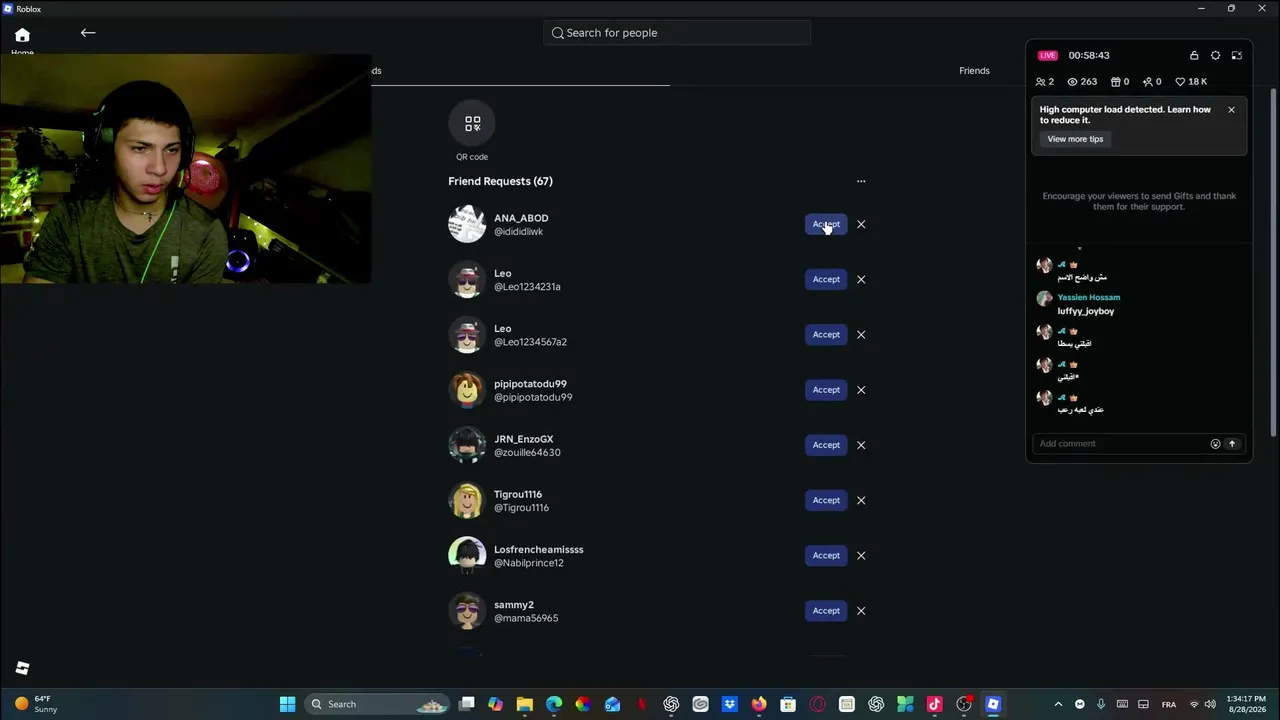This screenshot has height=720, width=1280.
Task: Accept Tigrou1116's friend request
Action: (x=826, y=500)
